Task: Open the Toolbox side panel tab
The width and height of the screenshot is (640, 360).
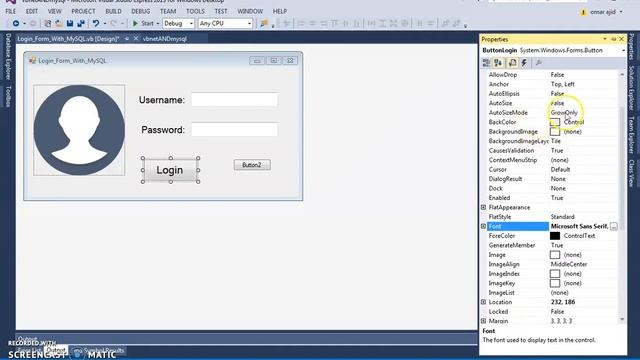Action: click(x=7, y=97)
